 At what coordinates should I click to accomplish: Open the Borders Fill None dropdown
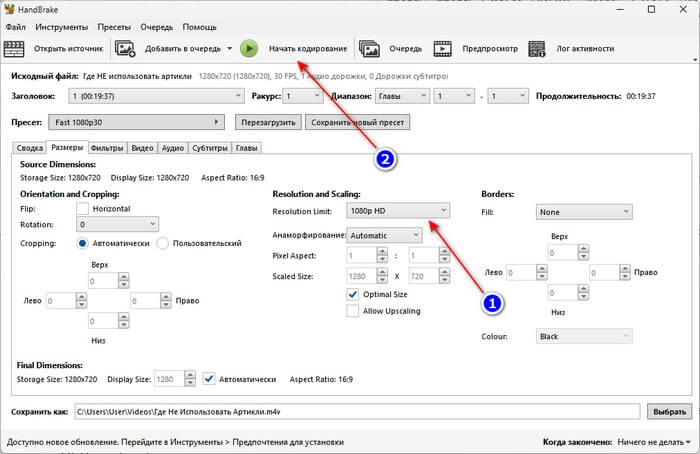(x=584, y=212)
